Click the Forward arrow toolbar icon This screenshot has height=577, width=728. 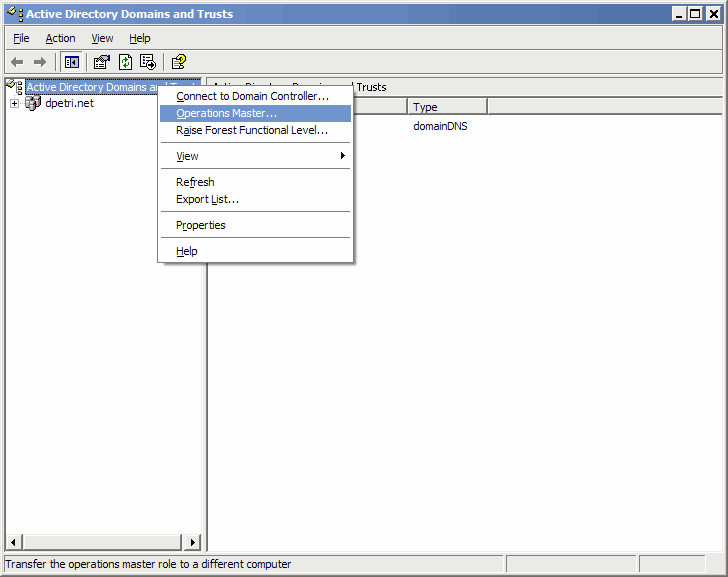click(40, 62)
